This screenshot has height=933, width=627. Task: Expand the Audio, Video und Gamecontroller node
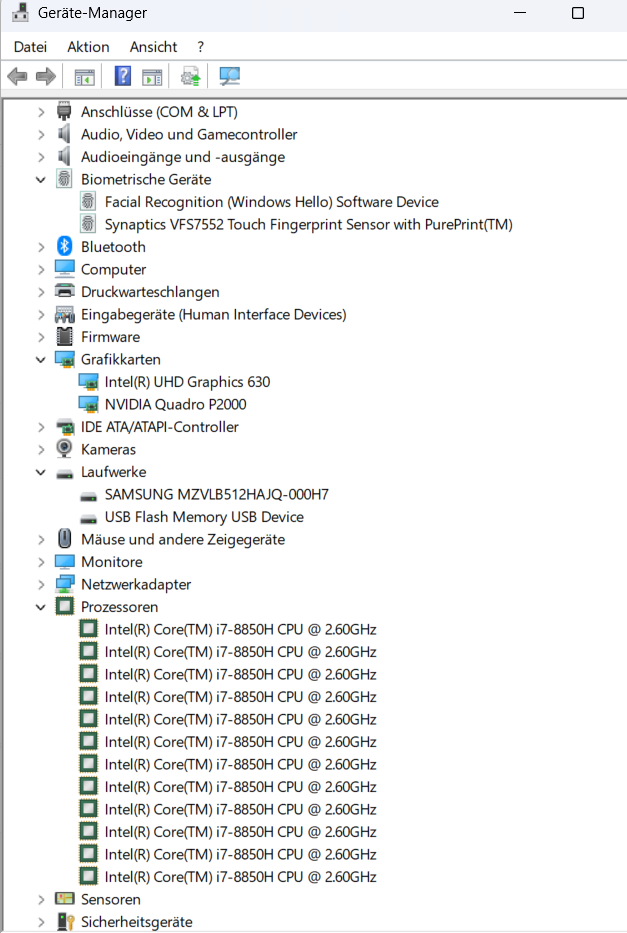click(x=40, y=134)
